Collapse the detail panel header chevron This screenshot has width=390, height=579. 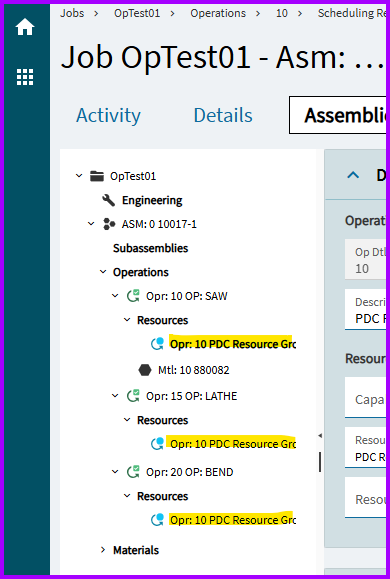click(353, 175)
